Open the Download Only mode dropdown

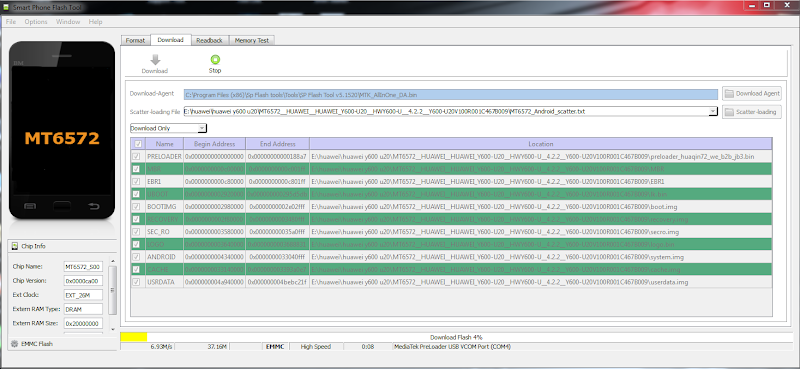click(x=168, y=128)
